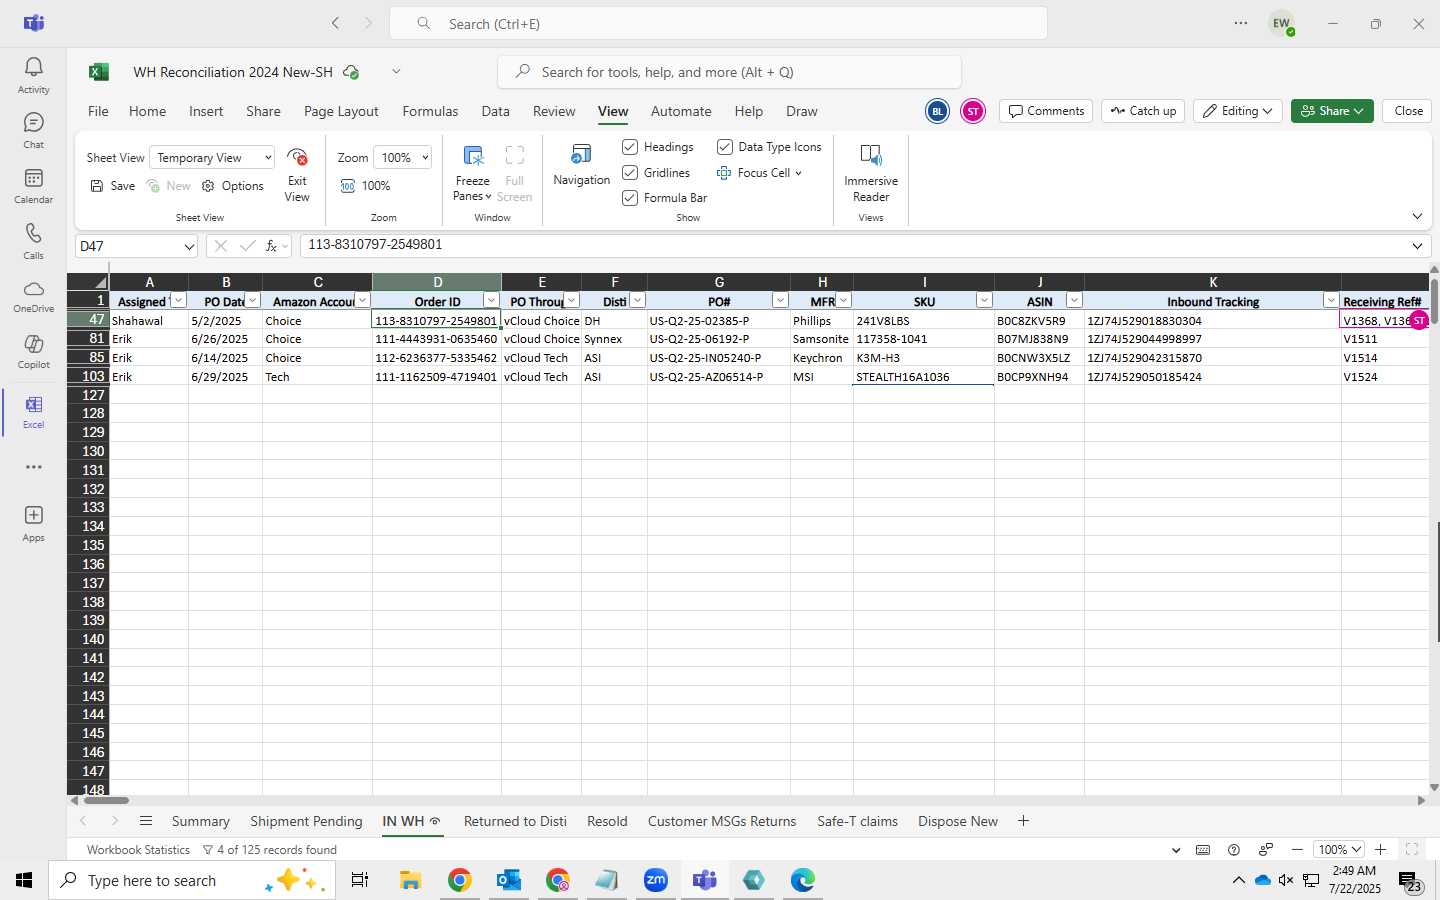Add a new sheet
The image size is (1440, 900).
[x=1023, y=821]
